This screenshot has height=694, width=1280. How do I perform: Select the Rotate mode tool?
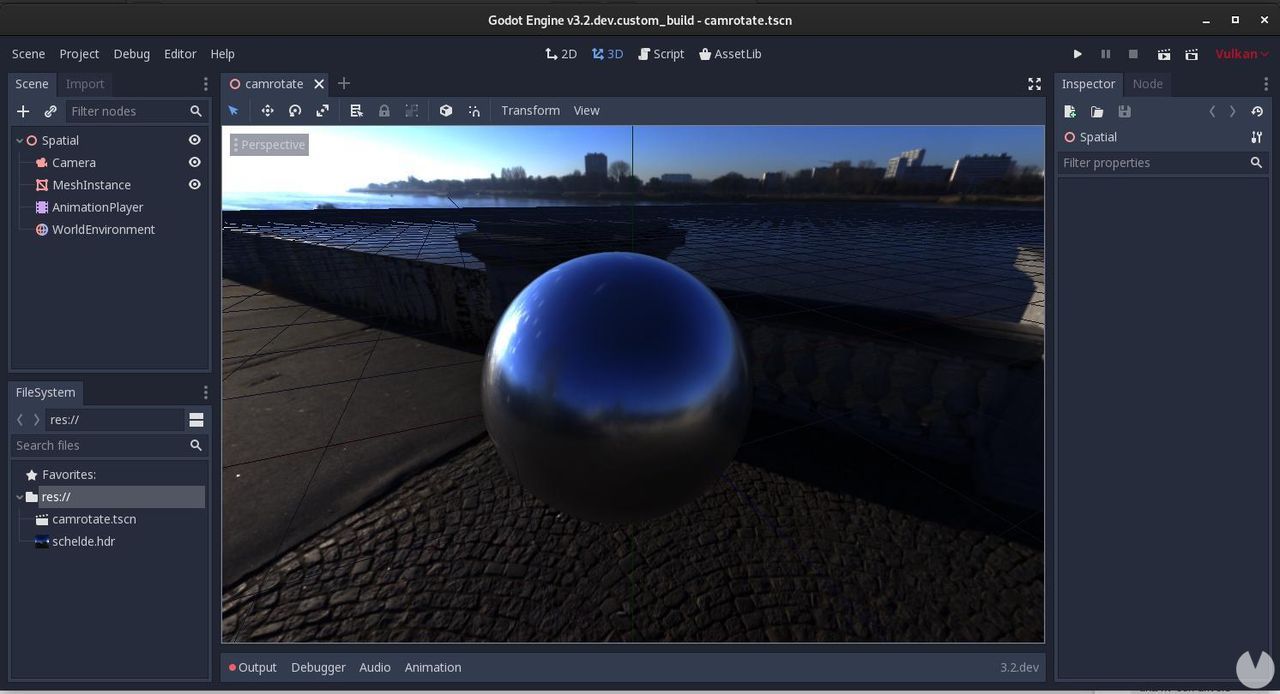point(295,111)
